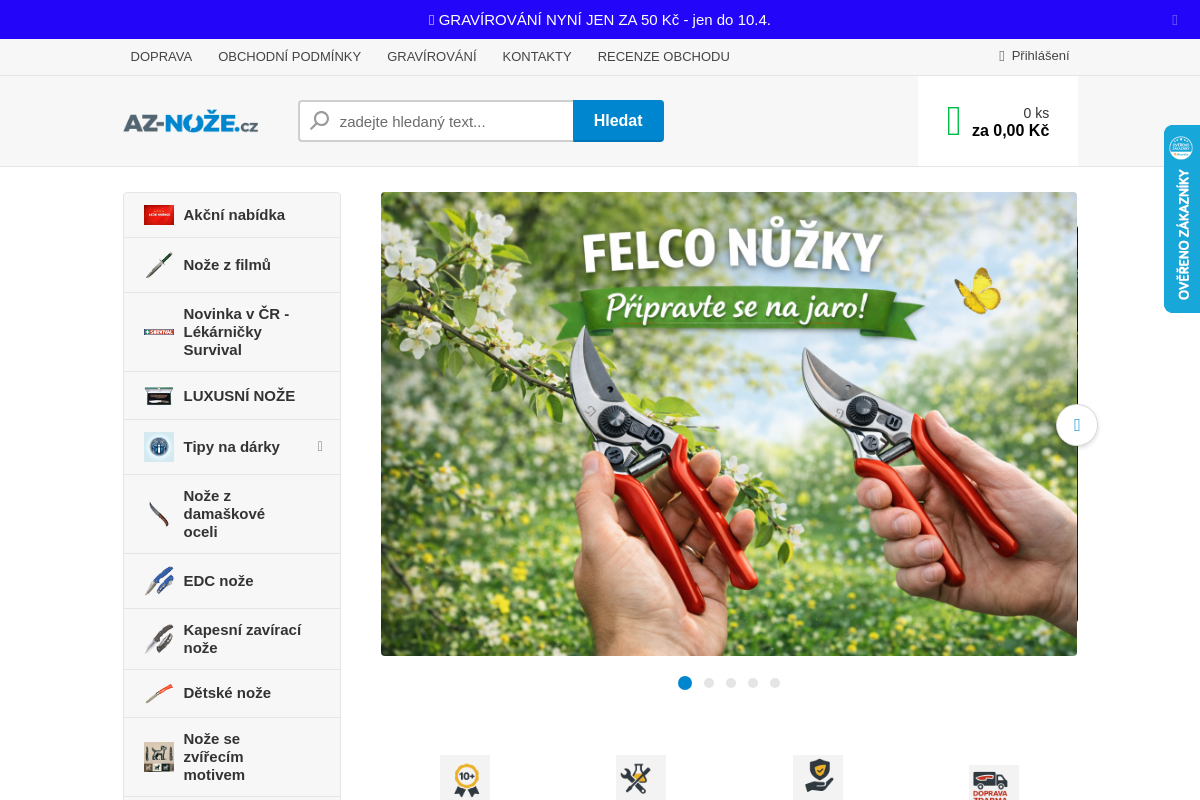The height and width of the screenshot is (800, 1200).
Task: Select the EDC nože sidebar icon
Action: 158,580
